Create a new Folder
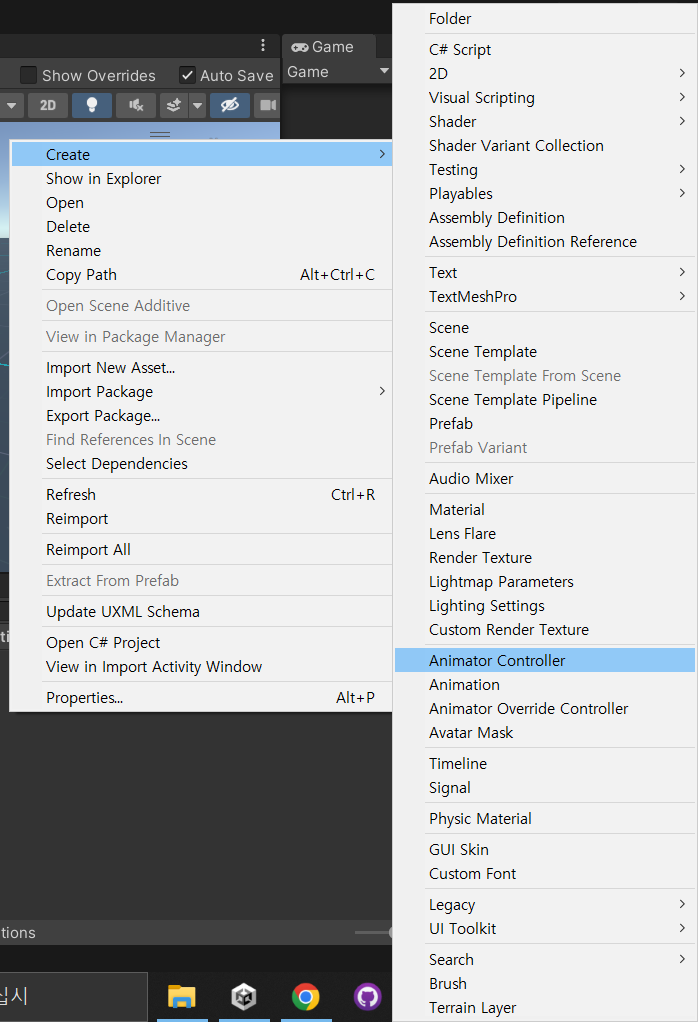Viewport: 698px width, 1022px height. pos(545,19)
